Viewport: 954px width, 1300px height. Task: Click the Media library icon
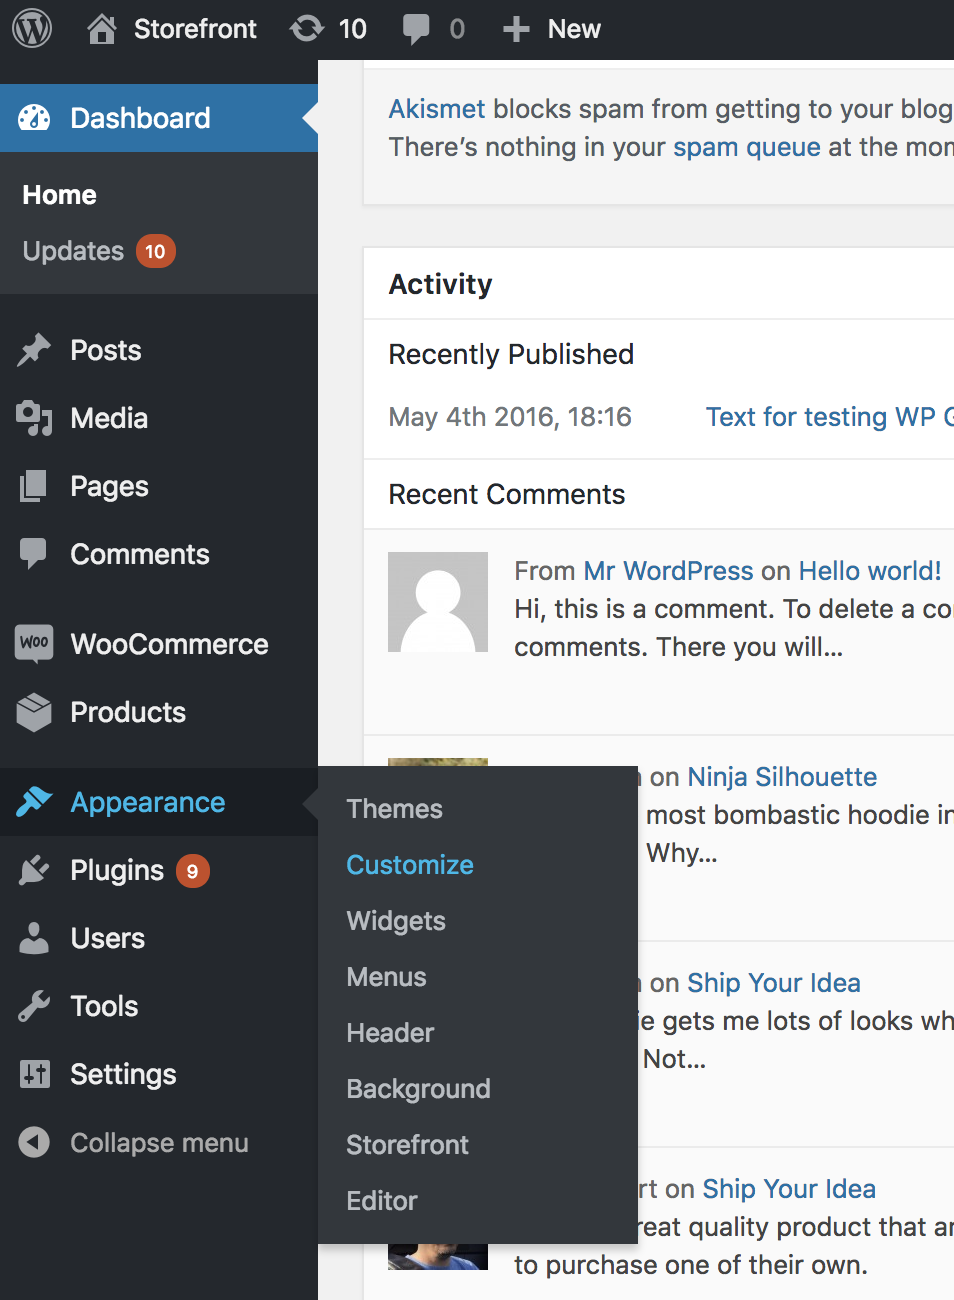[34, 418]
